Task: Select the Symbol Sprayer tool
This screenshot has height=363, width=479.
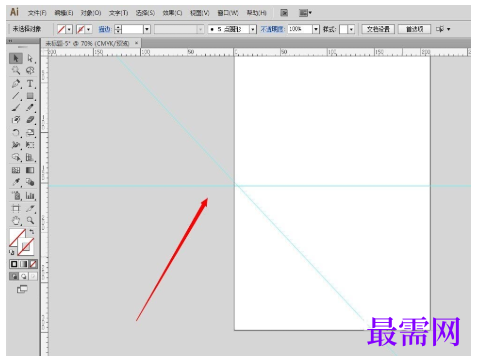Action: click(16, 195)
